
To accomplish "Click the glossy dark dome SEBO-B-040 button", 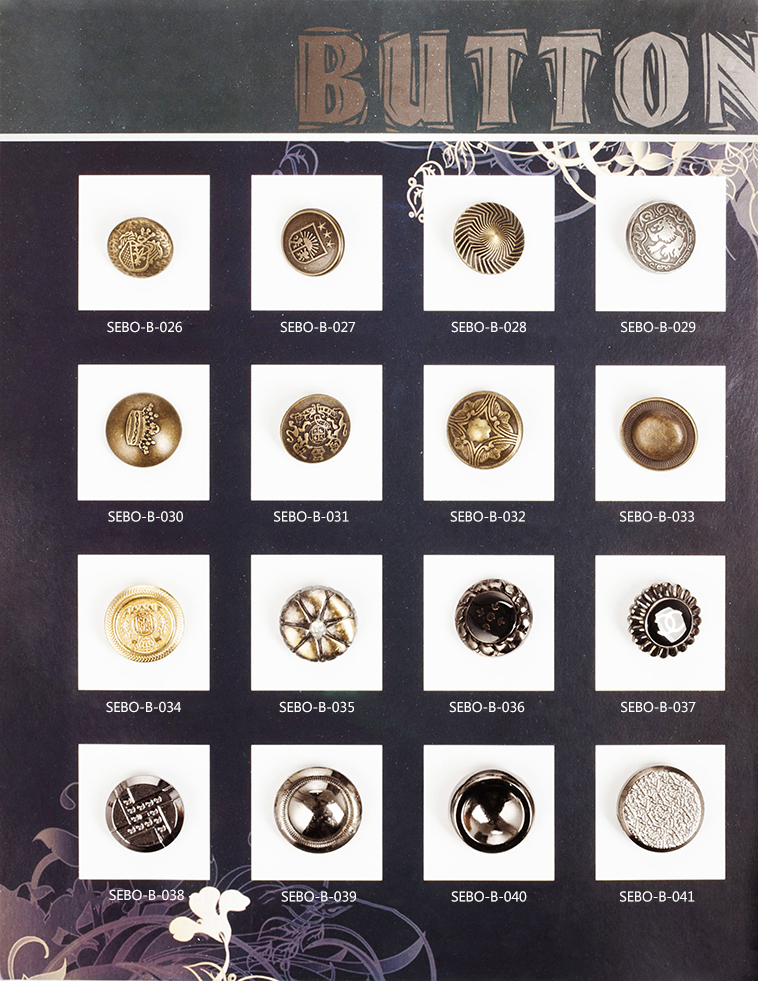I will point(492,811).
